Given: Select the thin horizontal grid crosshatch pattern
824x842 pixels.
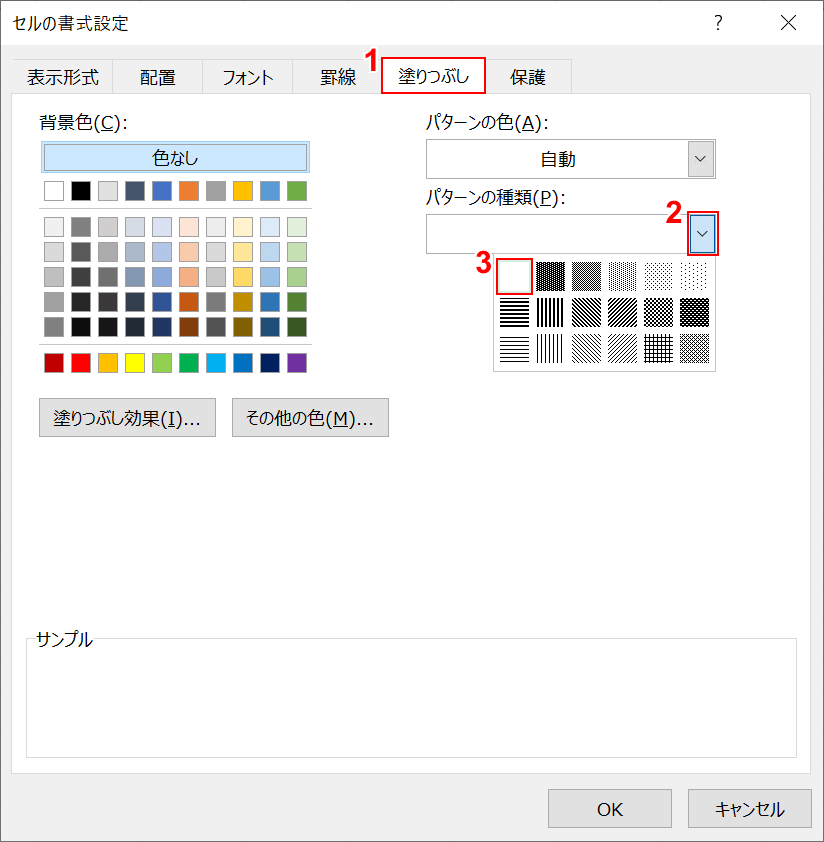Looking at the screenshot, I should click(x=659, y=349).
